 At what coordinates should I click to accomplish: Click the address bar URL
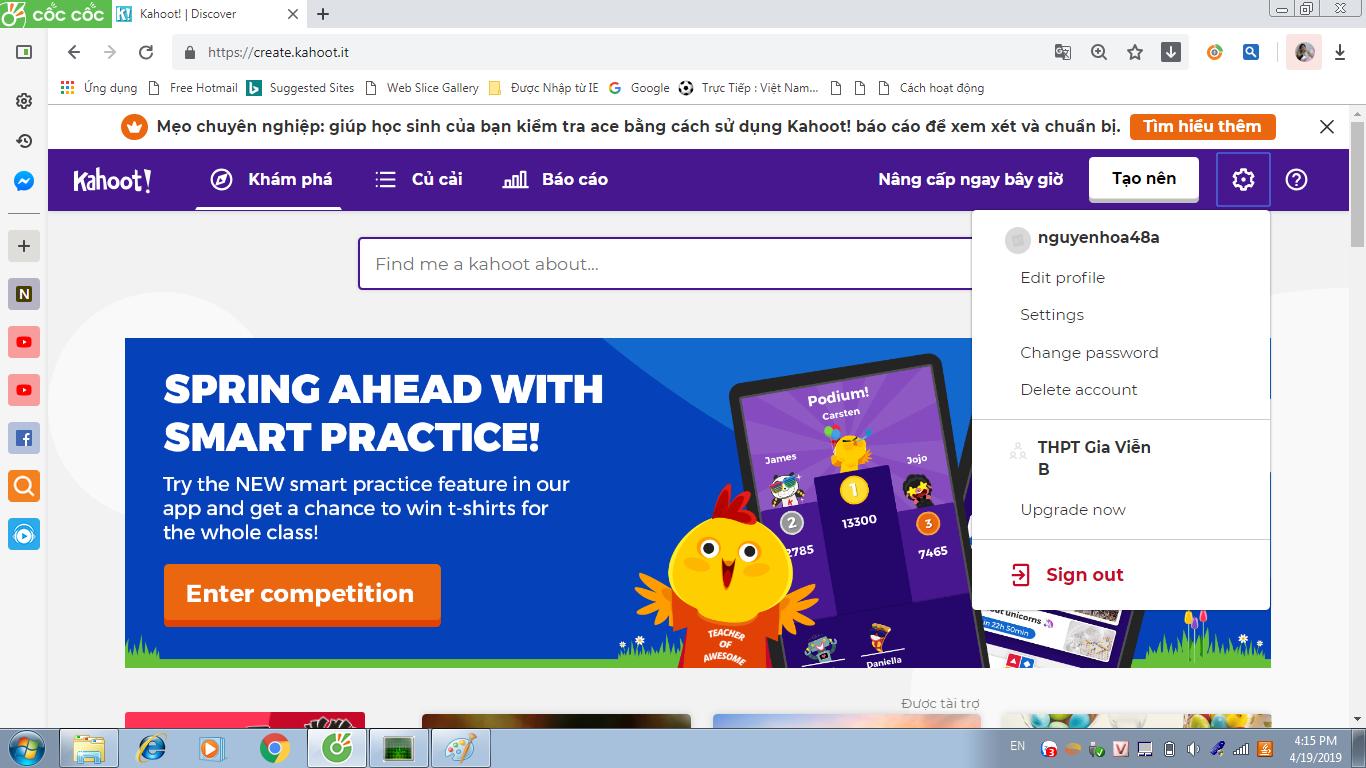tap(278, 52)
